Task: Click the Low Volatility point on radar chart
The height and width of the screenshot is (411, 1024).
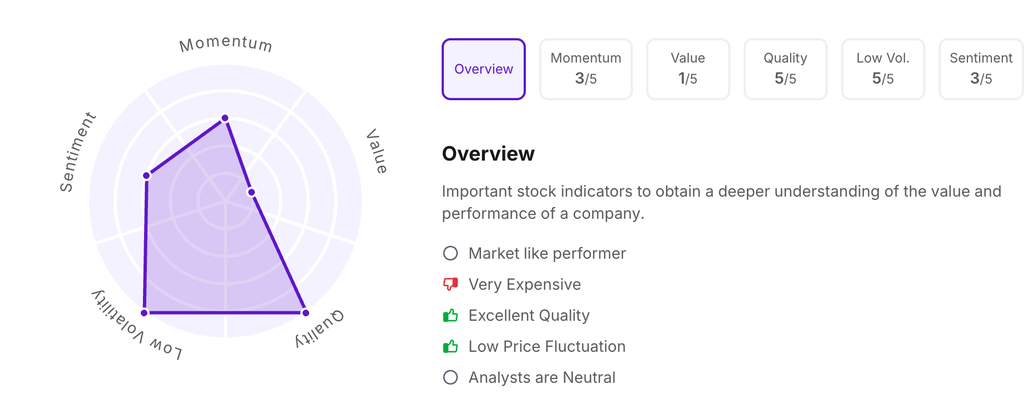Action: [x=144, y=313]
